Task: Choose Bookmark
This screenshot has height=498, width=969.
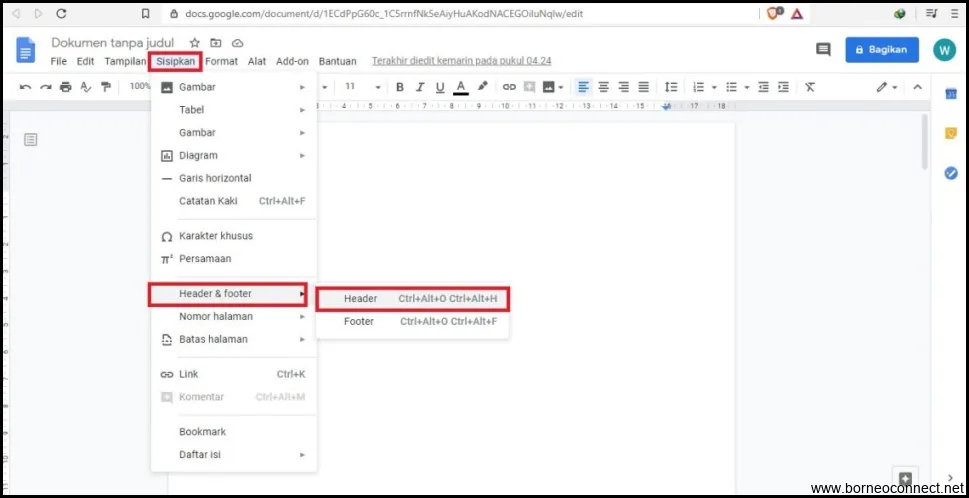Action: pos(234,432)
